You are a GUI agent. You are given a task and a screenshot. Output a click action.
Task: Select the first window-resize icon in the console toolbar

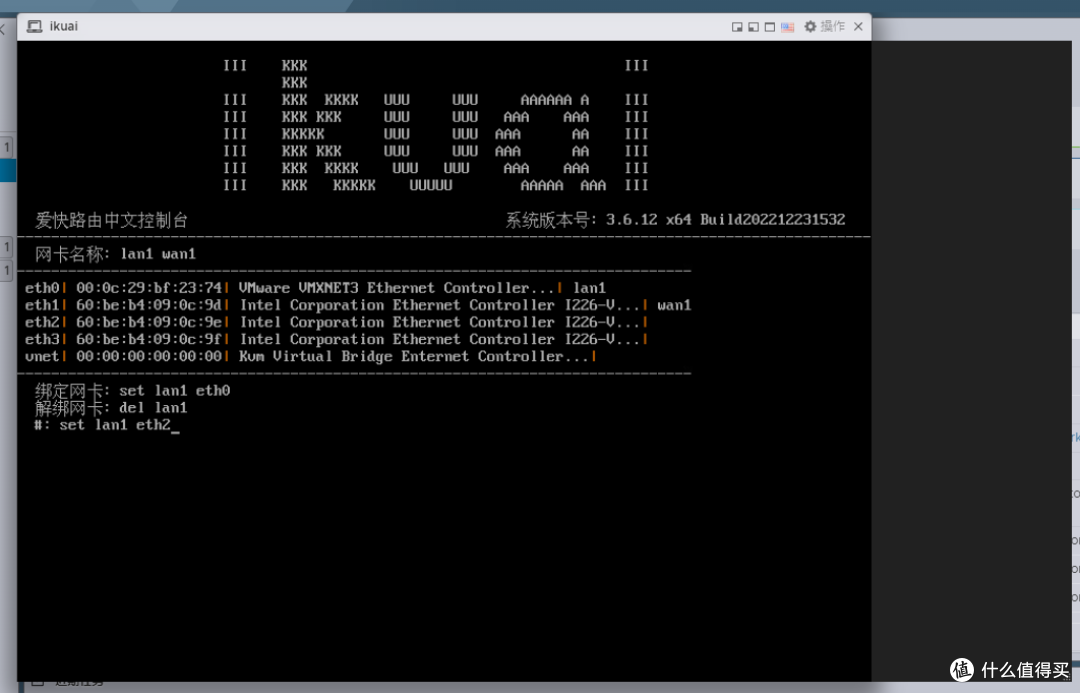click(737, 26)
